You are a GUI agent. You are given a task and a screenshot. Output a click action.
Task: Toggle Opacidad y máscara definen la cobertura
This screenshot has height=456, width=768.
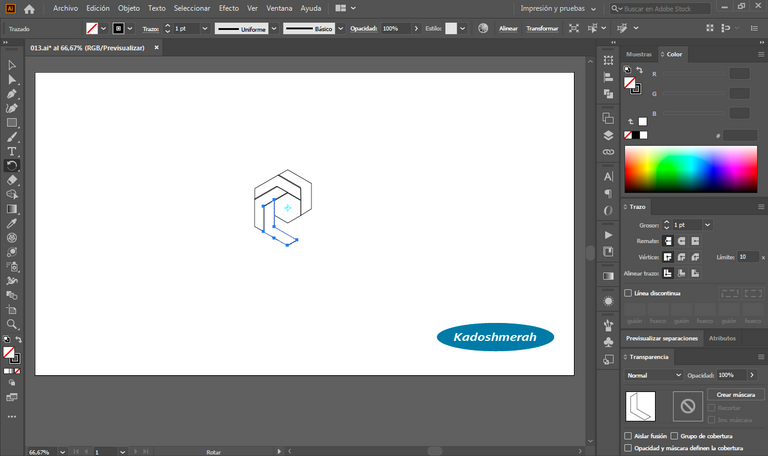point(628,448)
